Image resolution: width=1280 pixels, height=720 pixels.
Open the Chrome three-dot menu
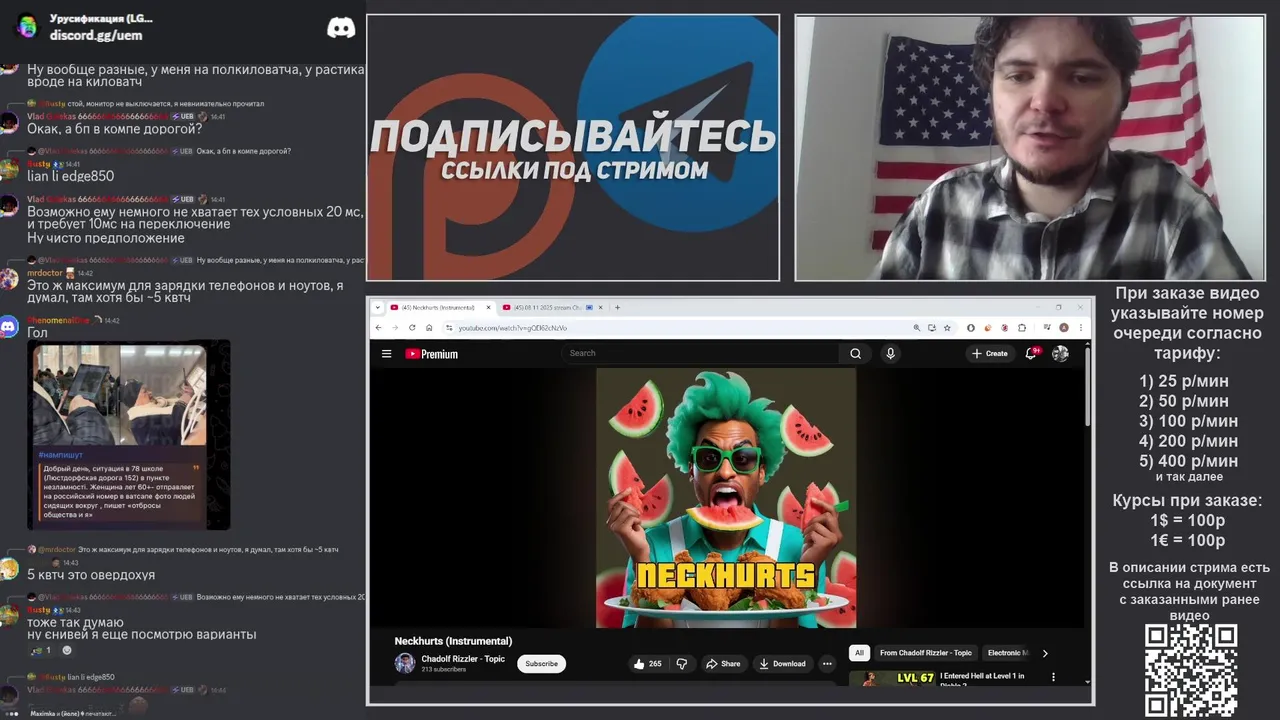point(1080,328)
